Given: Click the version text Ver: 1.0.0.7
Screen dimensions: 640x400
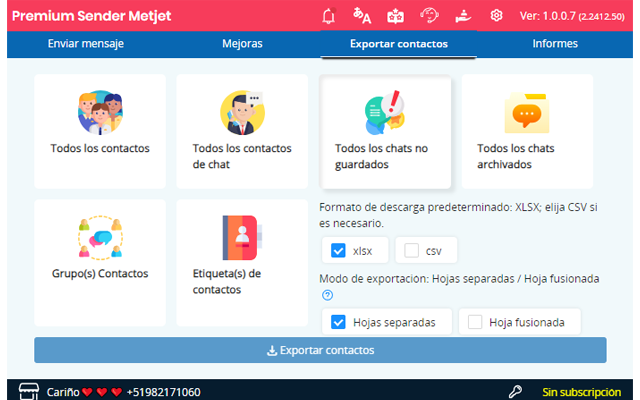Looking at the screenshot, I should coord(572,16).
